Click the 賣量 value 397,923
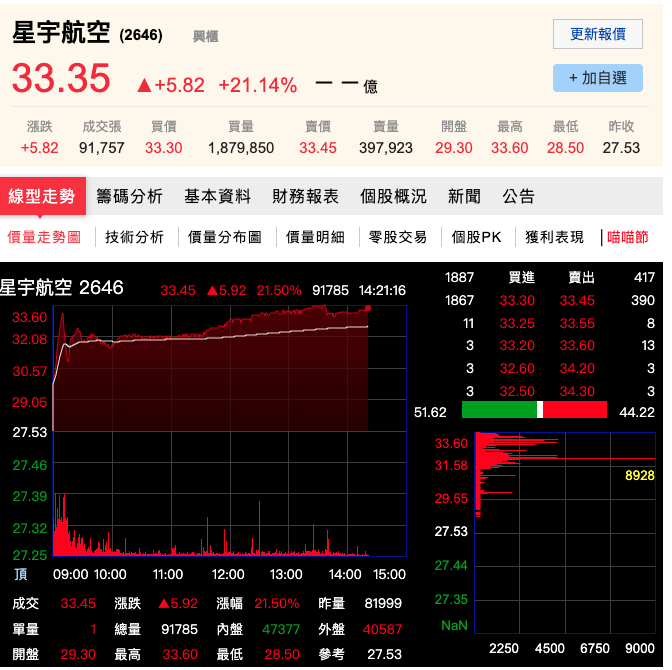 [386, 148]
